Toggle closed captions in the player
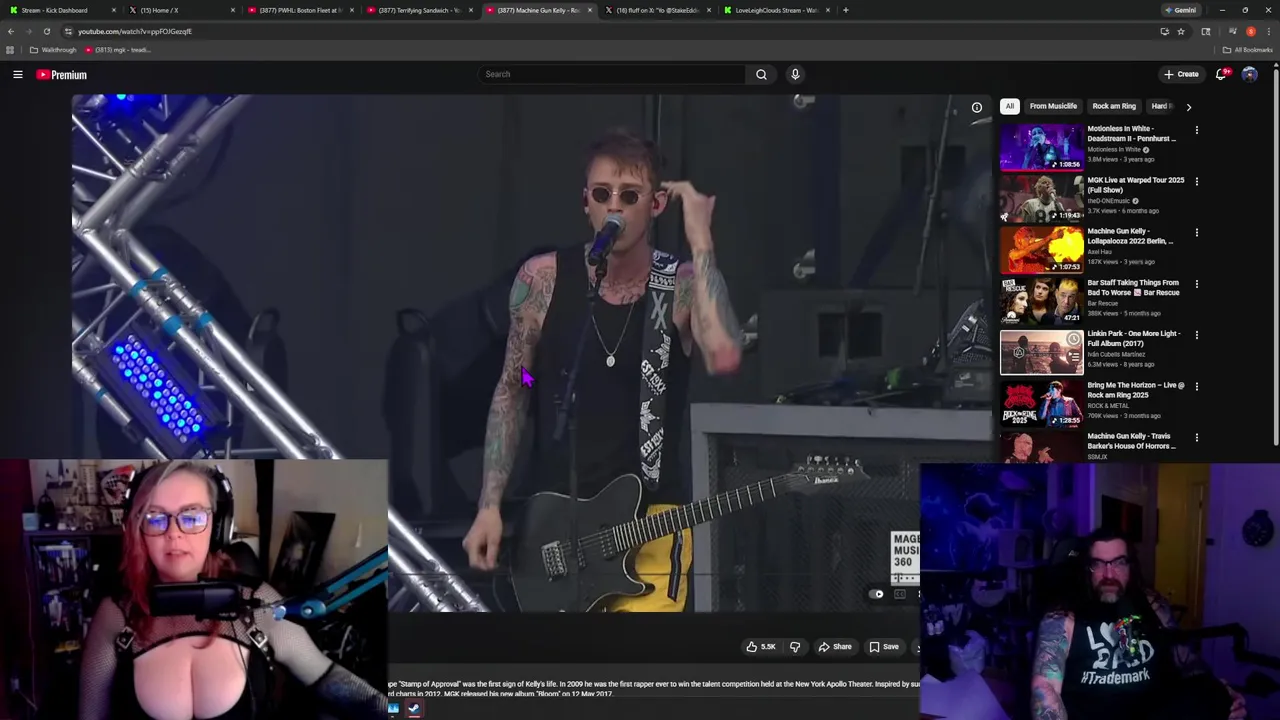Viewport: 1280px width, 720px height. [899, 594]
